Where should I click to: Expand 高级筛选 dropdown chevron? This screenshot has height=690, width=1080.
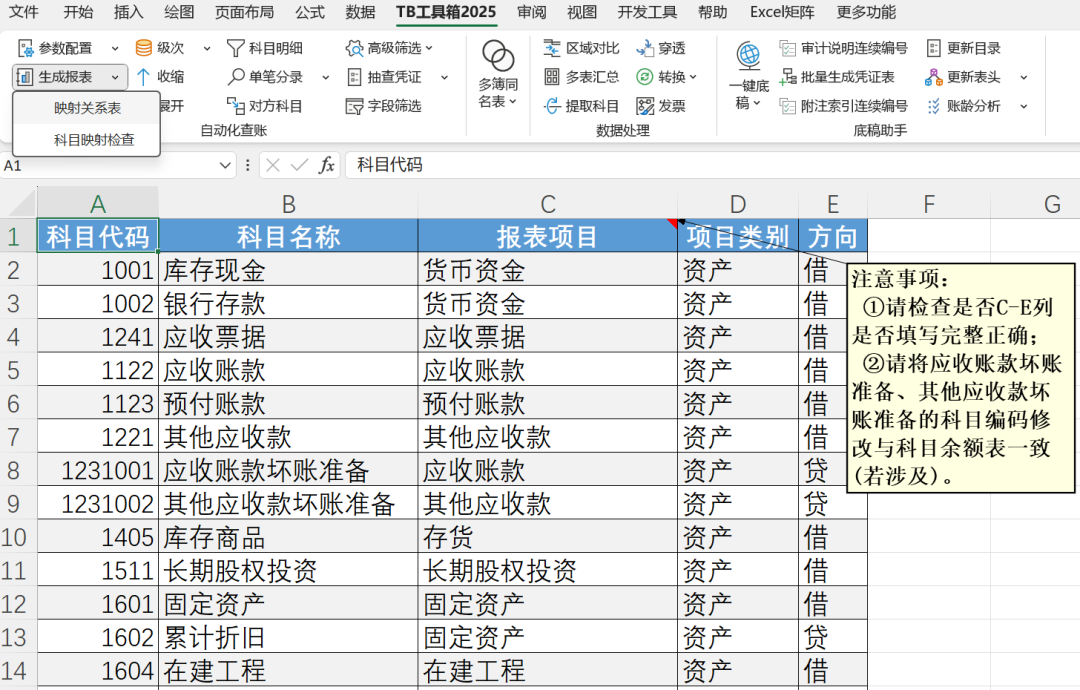[429, 48]
